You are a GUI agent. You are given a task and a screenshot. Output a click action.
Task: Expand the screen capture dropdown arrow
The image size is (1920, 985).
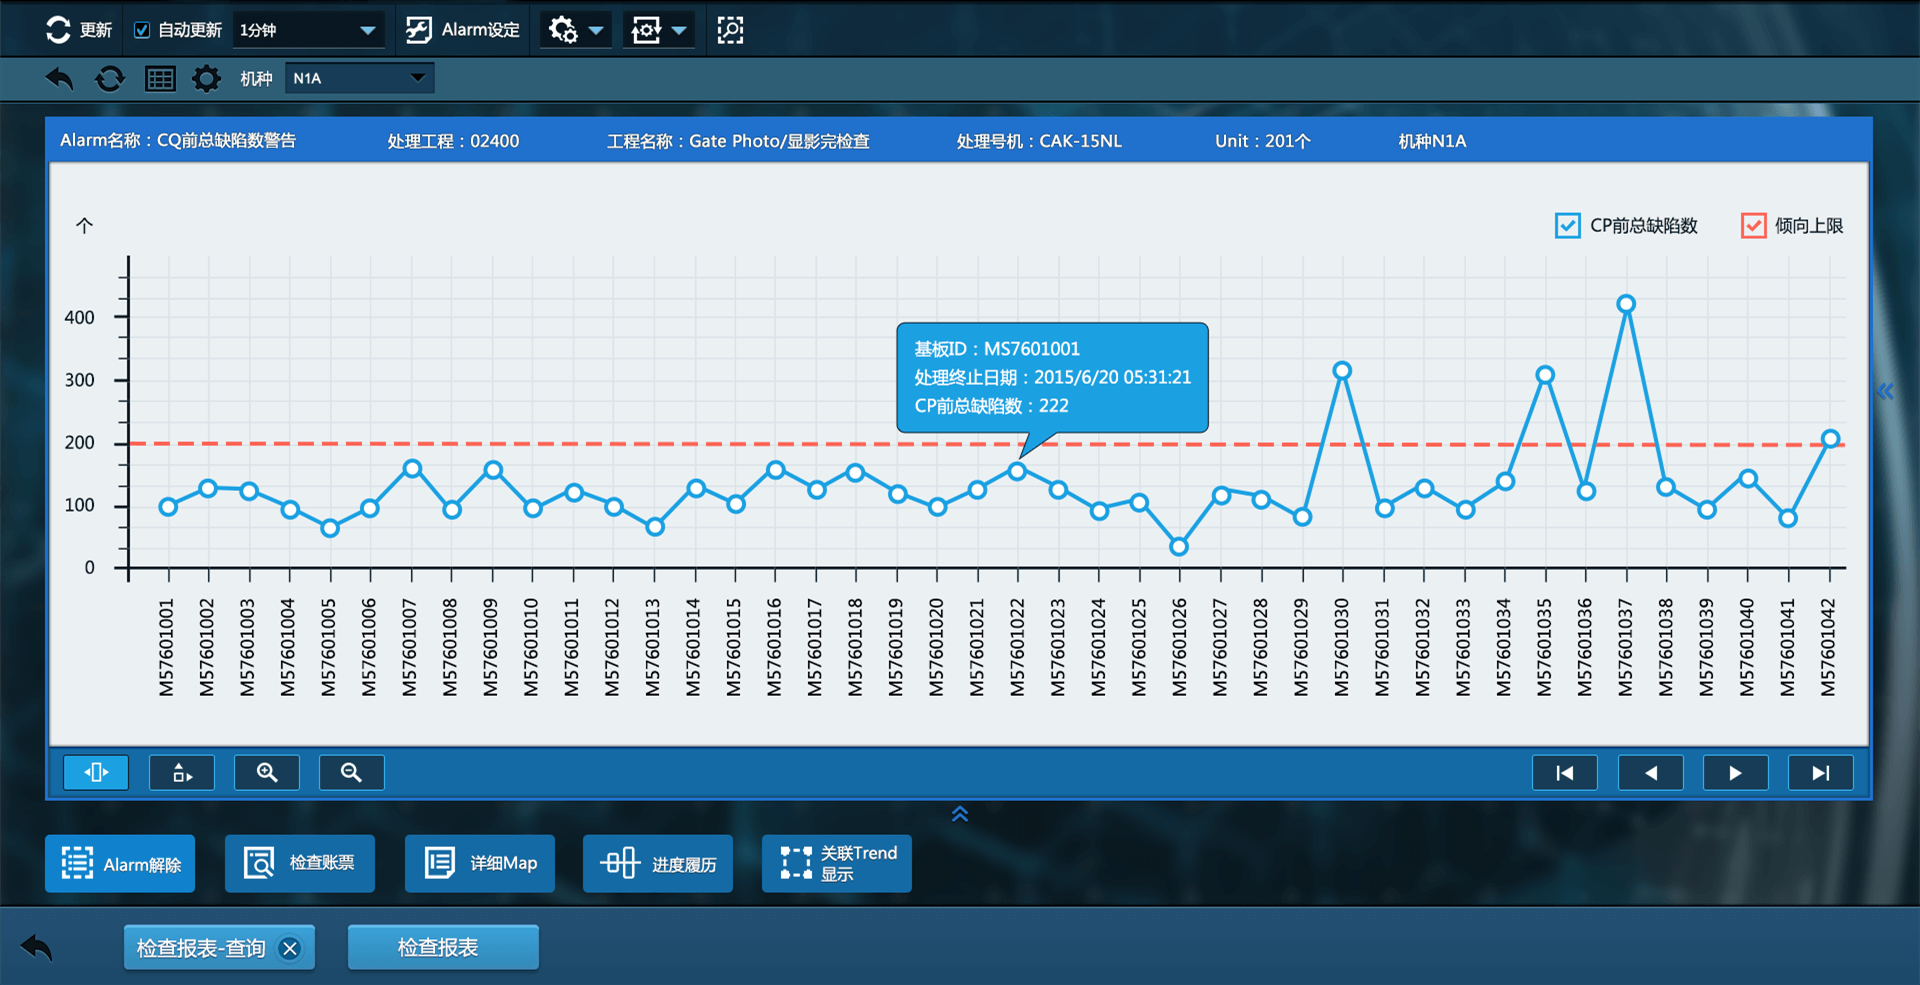(679, 30)
